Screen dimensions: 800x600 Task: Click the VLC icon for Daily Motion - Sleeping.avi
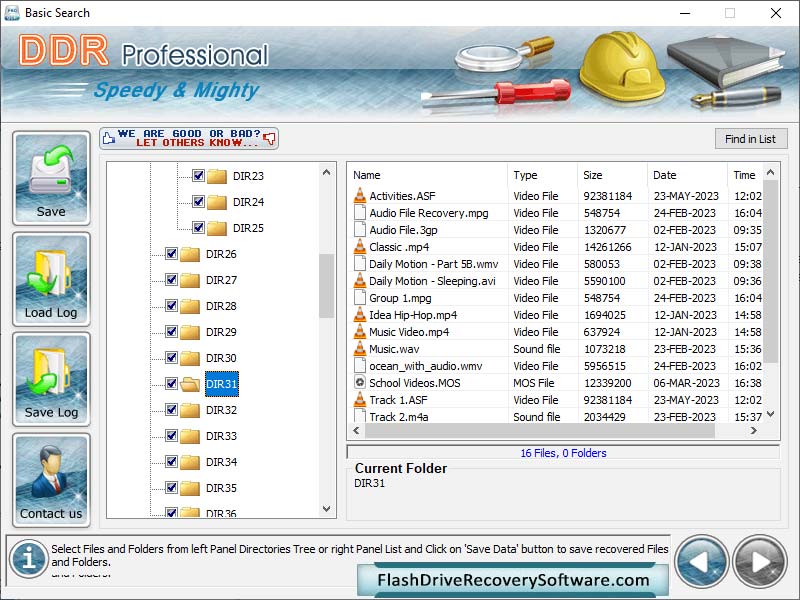point(360,281)
